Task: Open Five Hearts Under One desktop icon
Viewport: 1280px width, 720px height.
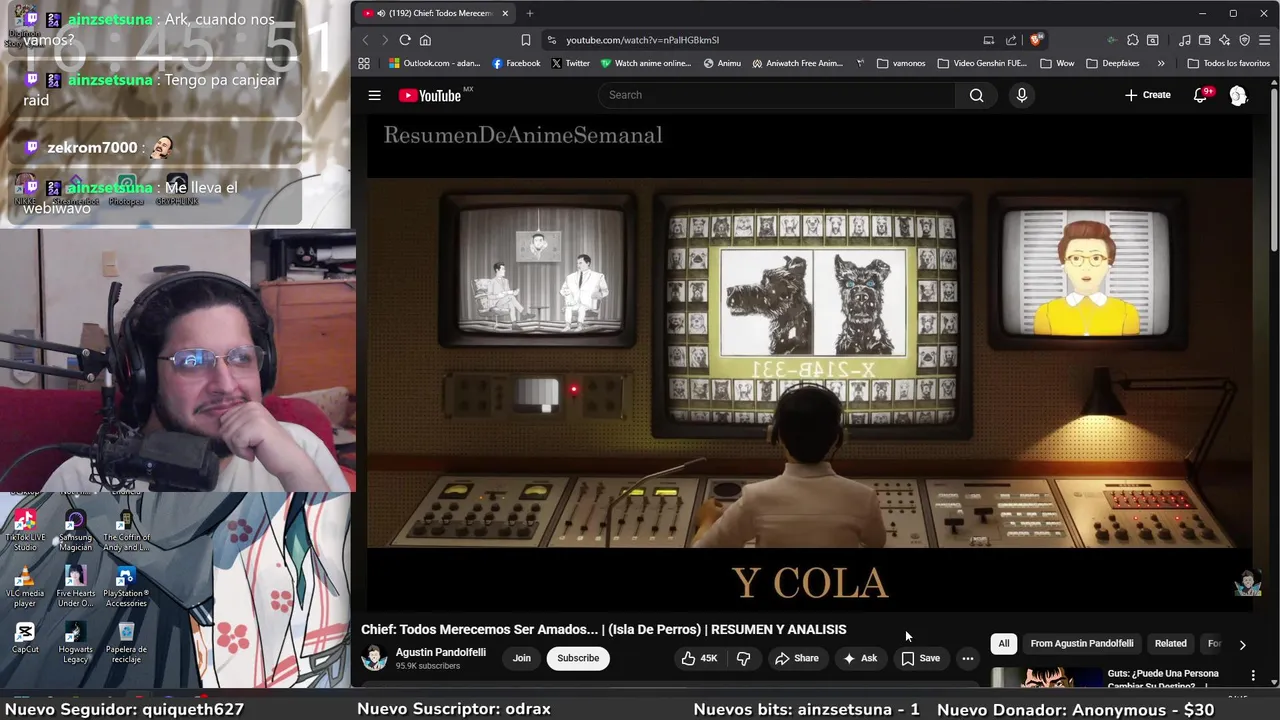Action: tap(75, 586)
